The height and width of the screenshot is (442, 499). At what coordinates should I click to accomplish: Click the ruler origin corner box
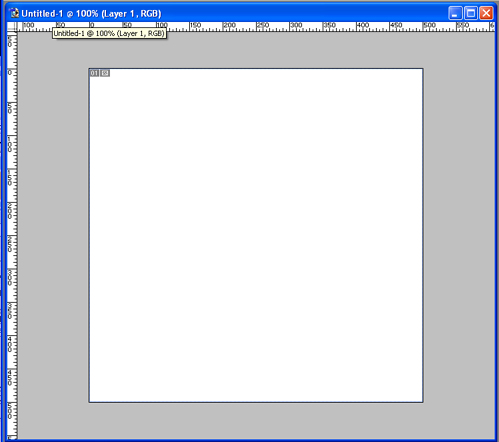[x=12, y=27]
